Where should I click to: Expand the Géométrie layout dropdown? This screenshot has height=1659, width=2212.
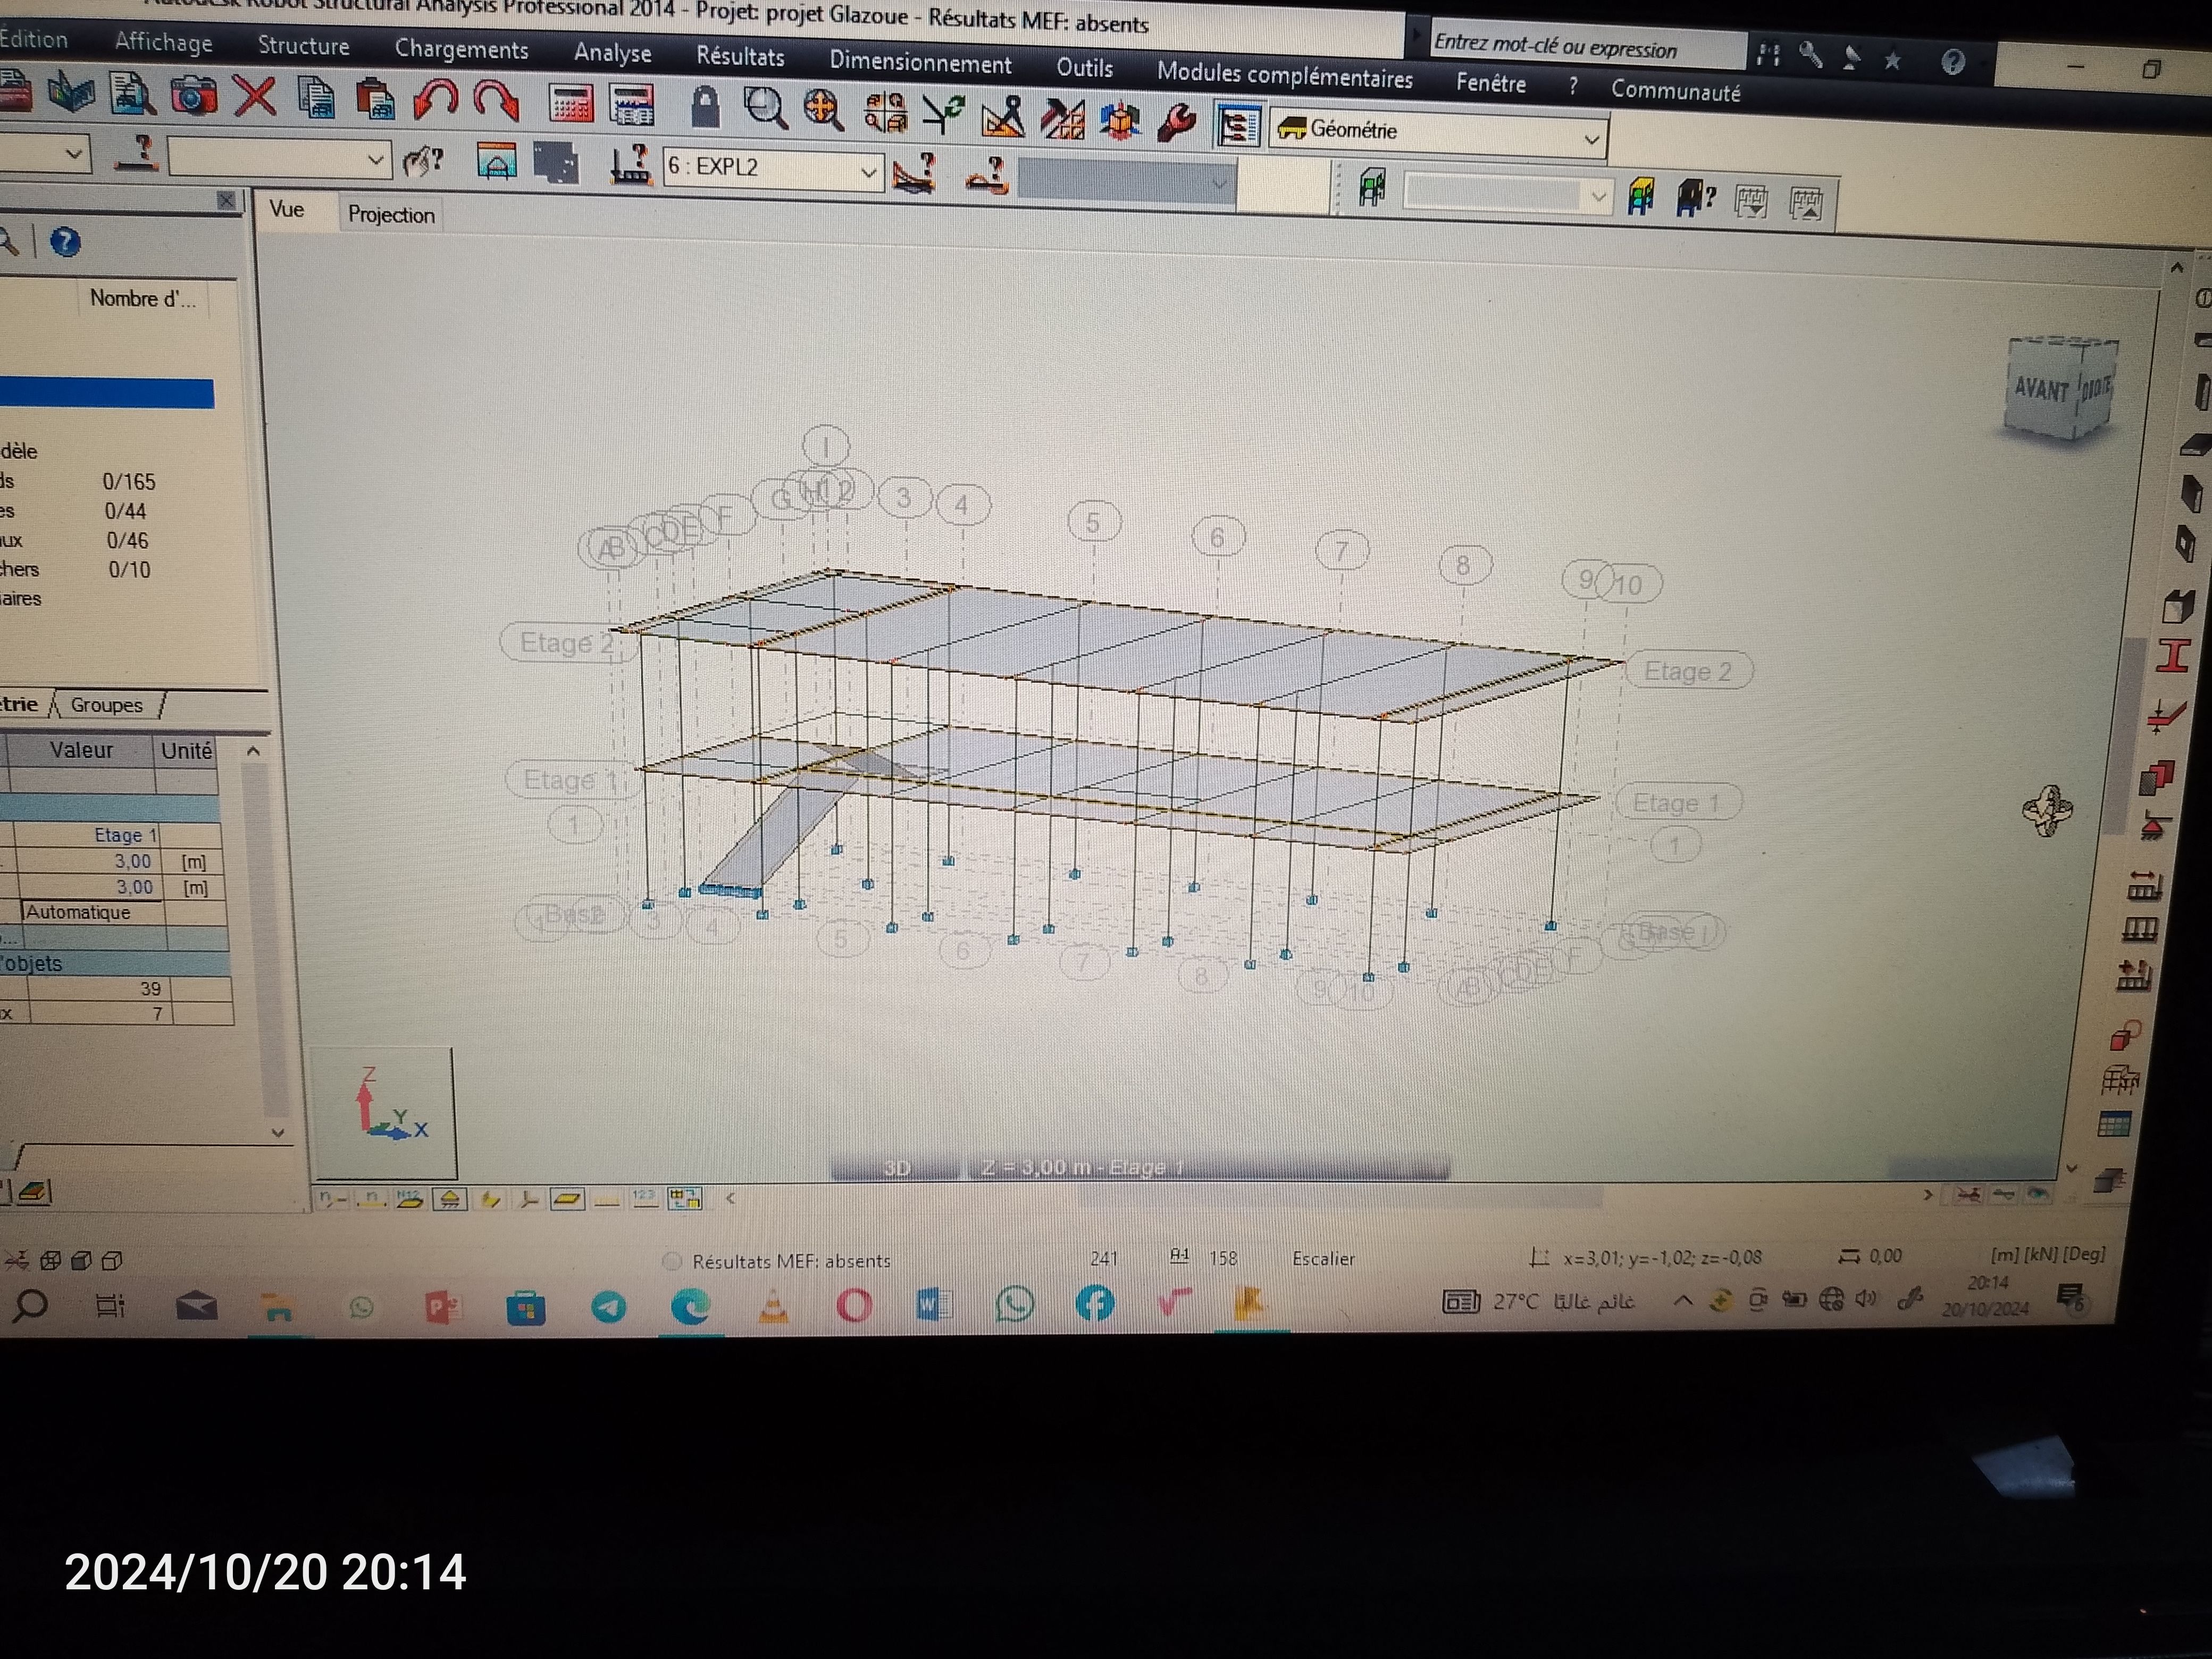click(1591, 139)
